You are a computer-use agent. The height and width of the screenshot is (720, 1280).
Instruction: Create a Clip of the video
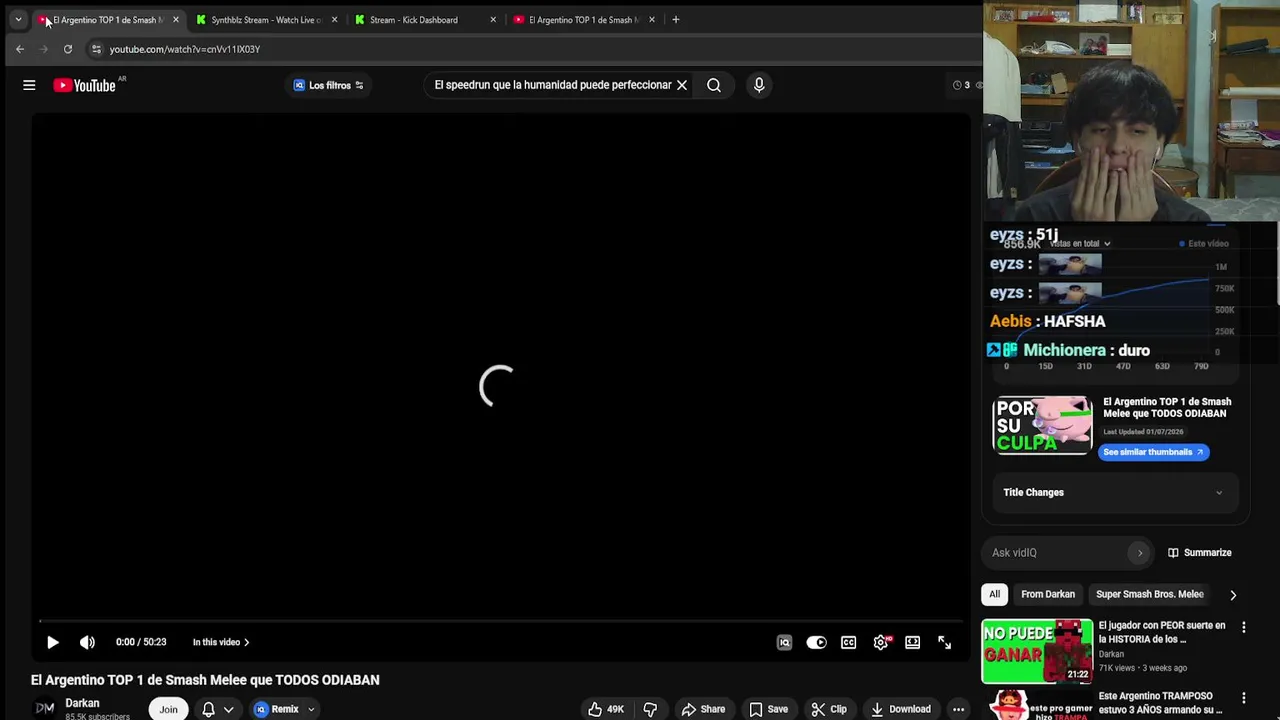[829, 709]
